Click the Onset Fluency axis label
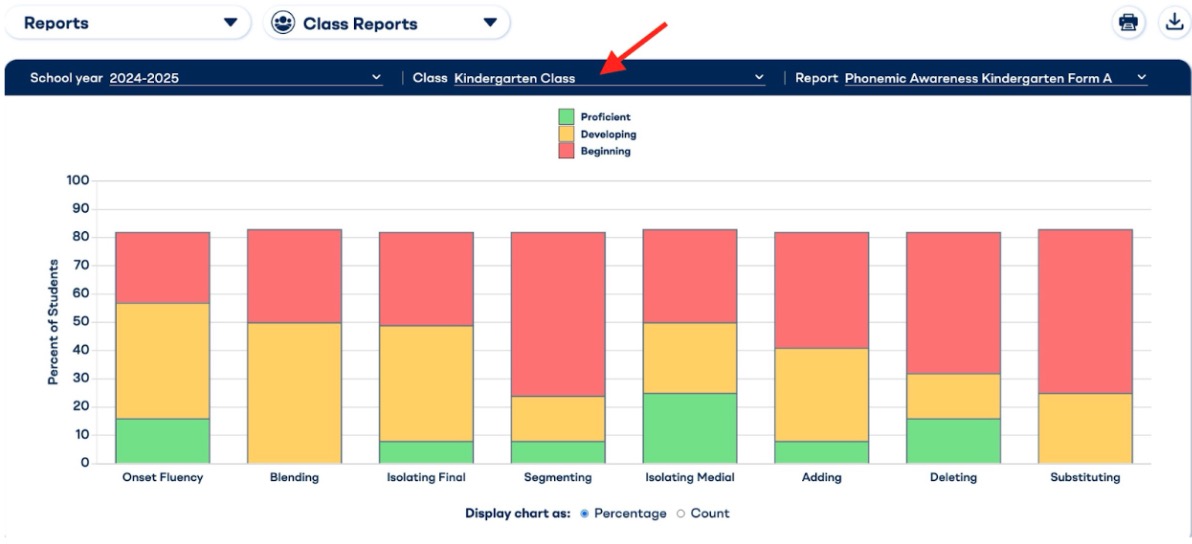The image size is (1192, 544). click(163, 478)
